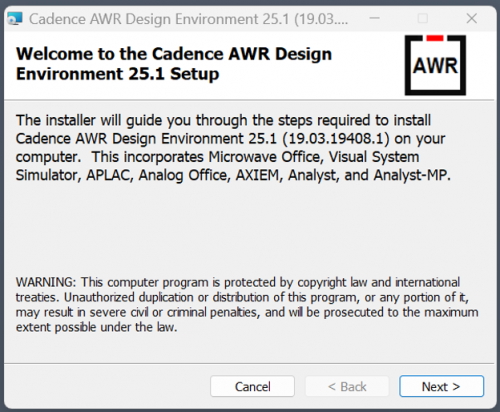Close the installer window
The image size is (500, 412).
pyautogui.click(x=472, y=18)
